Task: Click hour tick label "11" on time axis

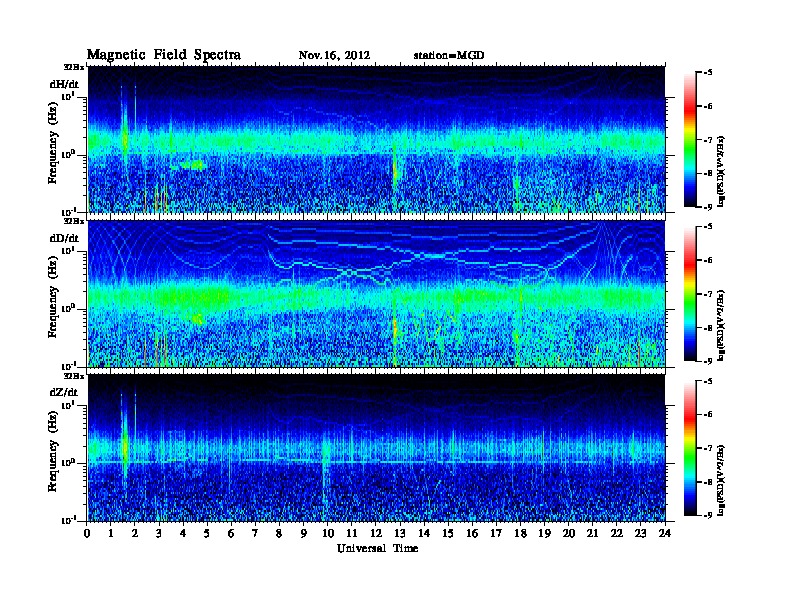Action: (x=352, y=533)
